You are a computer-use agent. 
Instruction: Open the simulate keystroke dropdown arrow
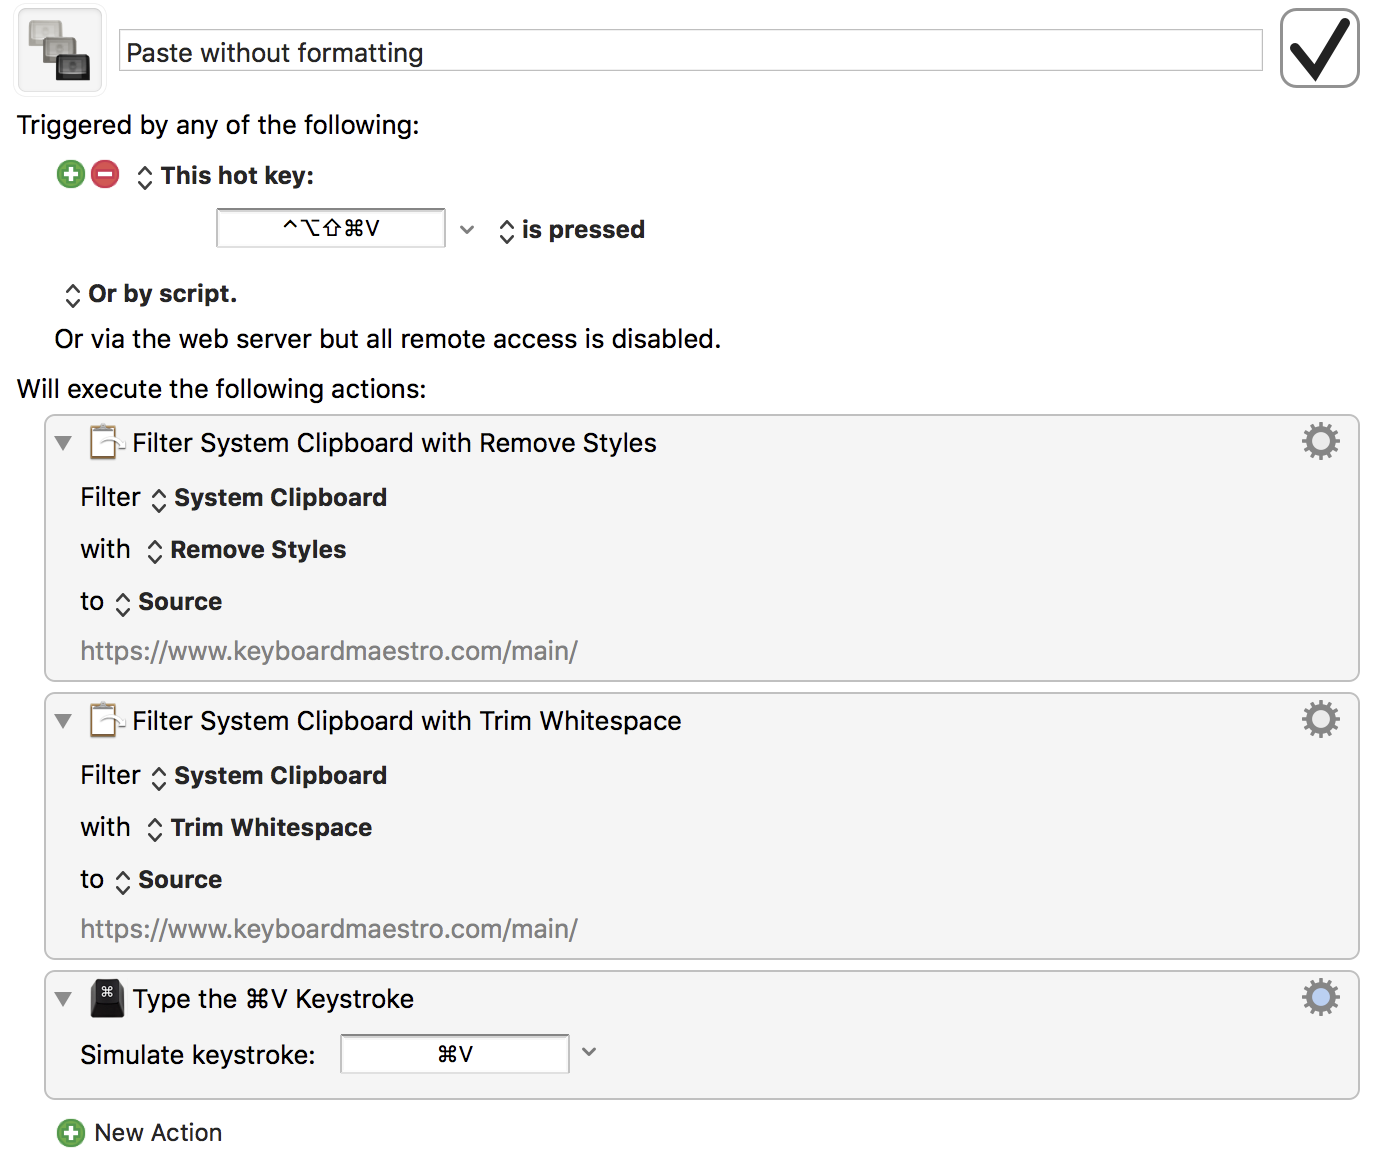click(589, 1052)
